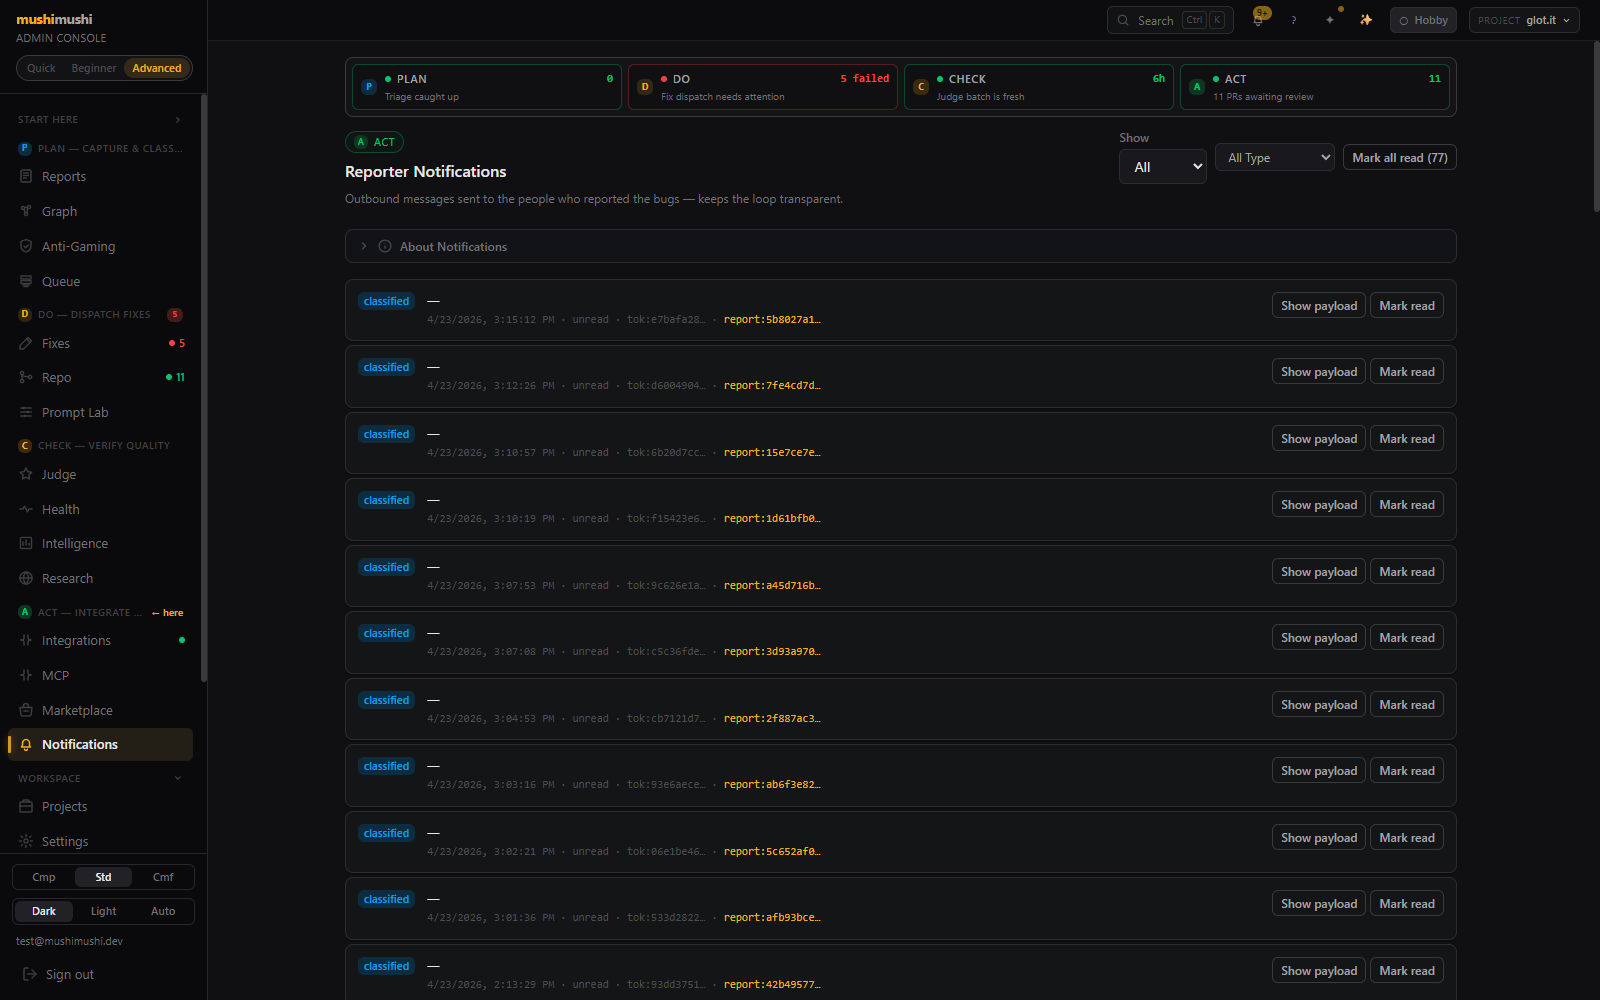Open the Anti-Gaming shield icon

point(26,246)
